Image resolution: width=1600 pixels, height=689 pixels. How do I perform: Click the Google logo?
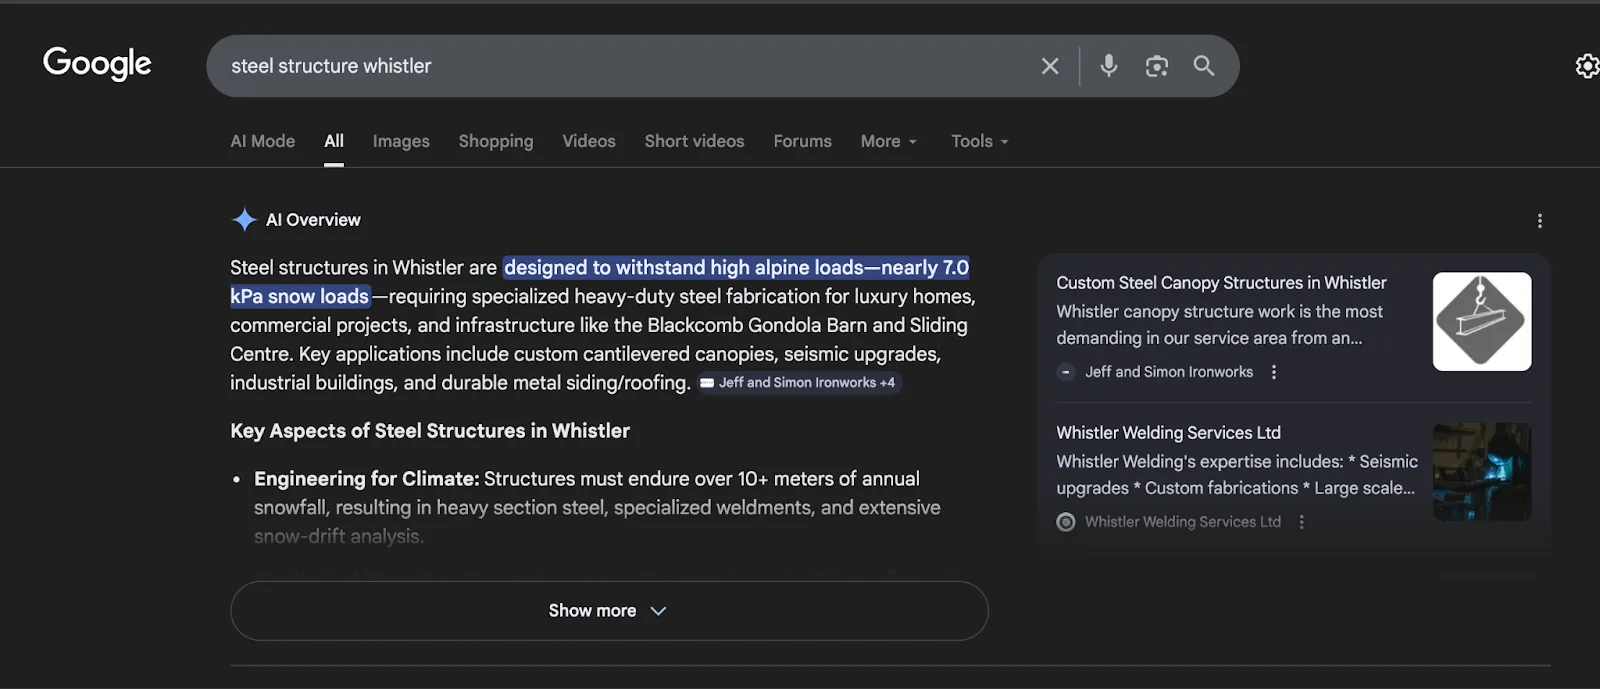pos(97,64)
